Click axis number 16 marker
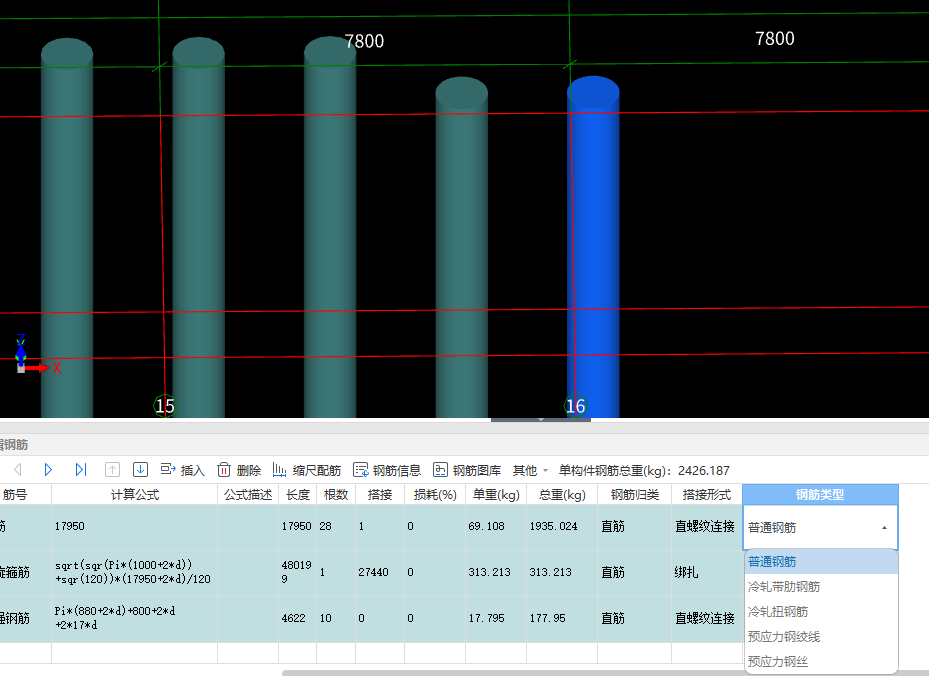 coord(575,406)
